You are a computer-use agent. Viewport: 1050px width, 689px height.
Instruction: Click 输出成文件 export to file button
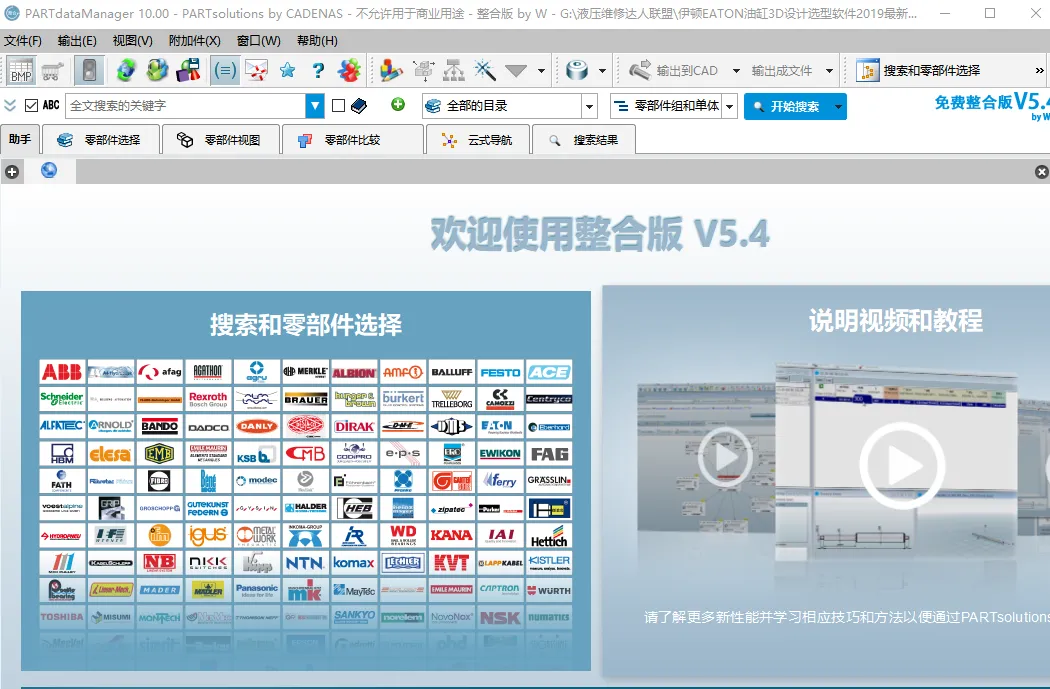point(781,70)
